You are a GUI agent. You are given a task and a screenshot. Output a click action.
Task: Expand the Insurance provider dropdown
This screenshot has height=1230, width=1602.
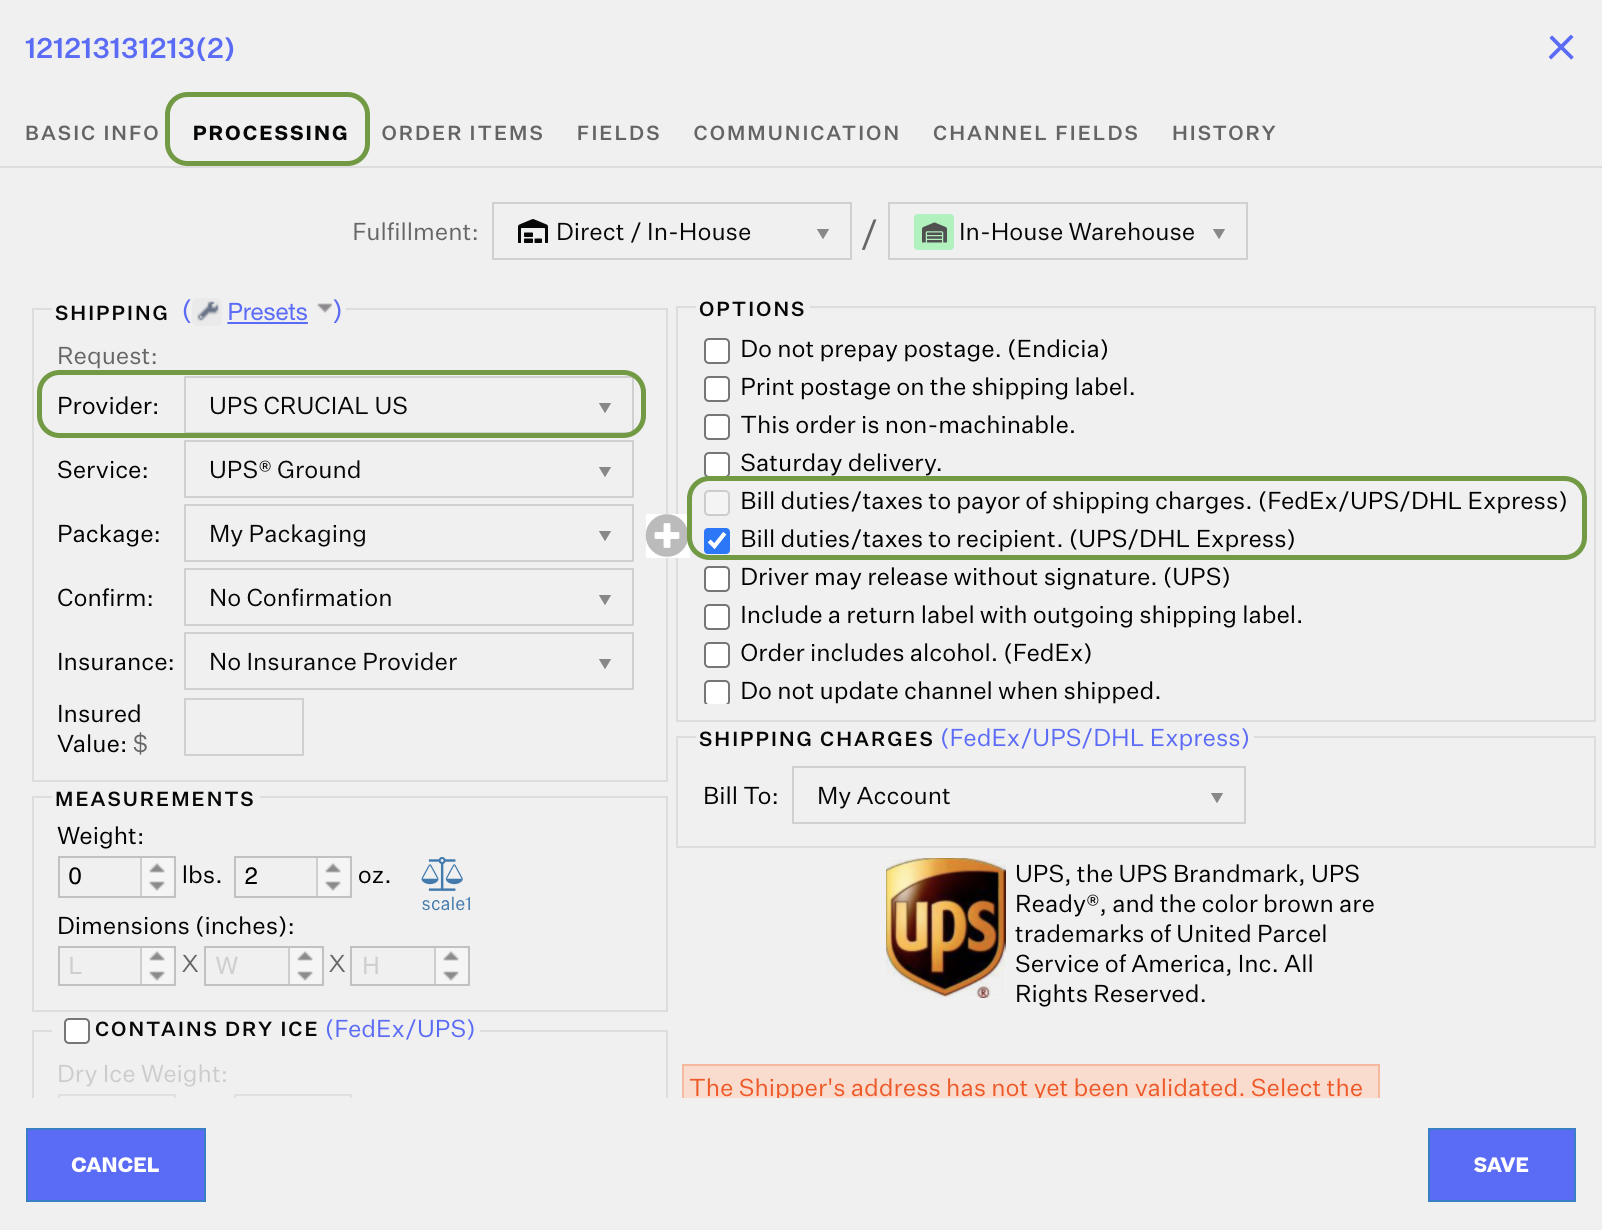pos(409,662)
